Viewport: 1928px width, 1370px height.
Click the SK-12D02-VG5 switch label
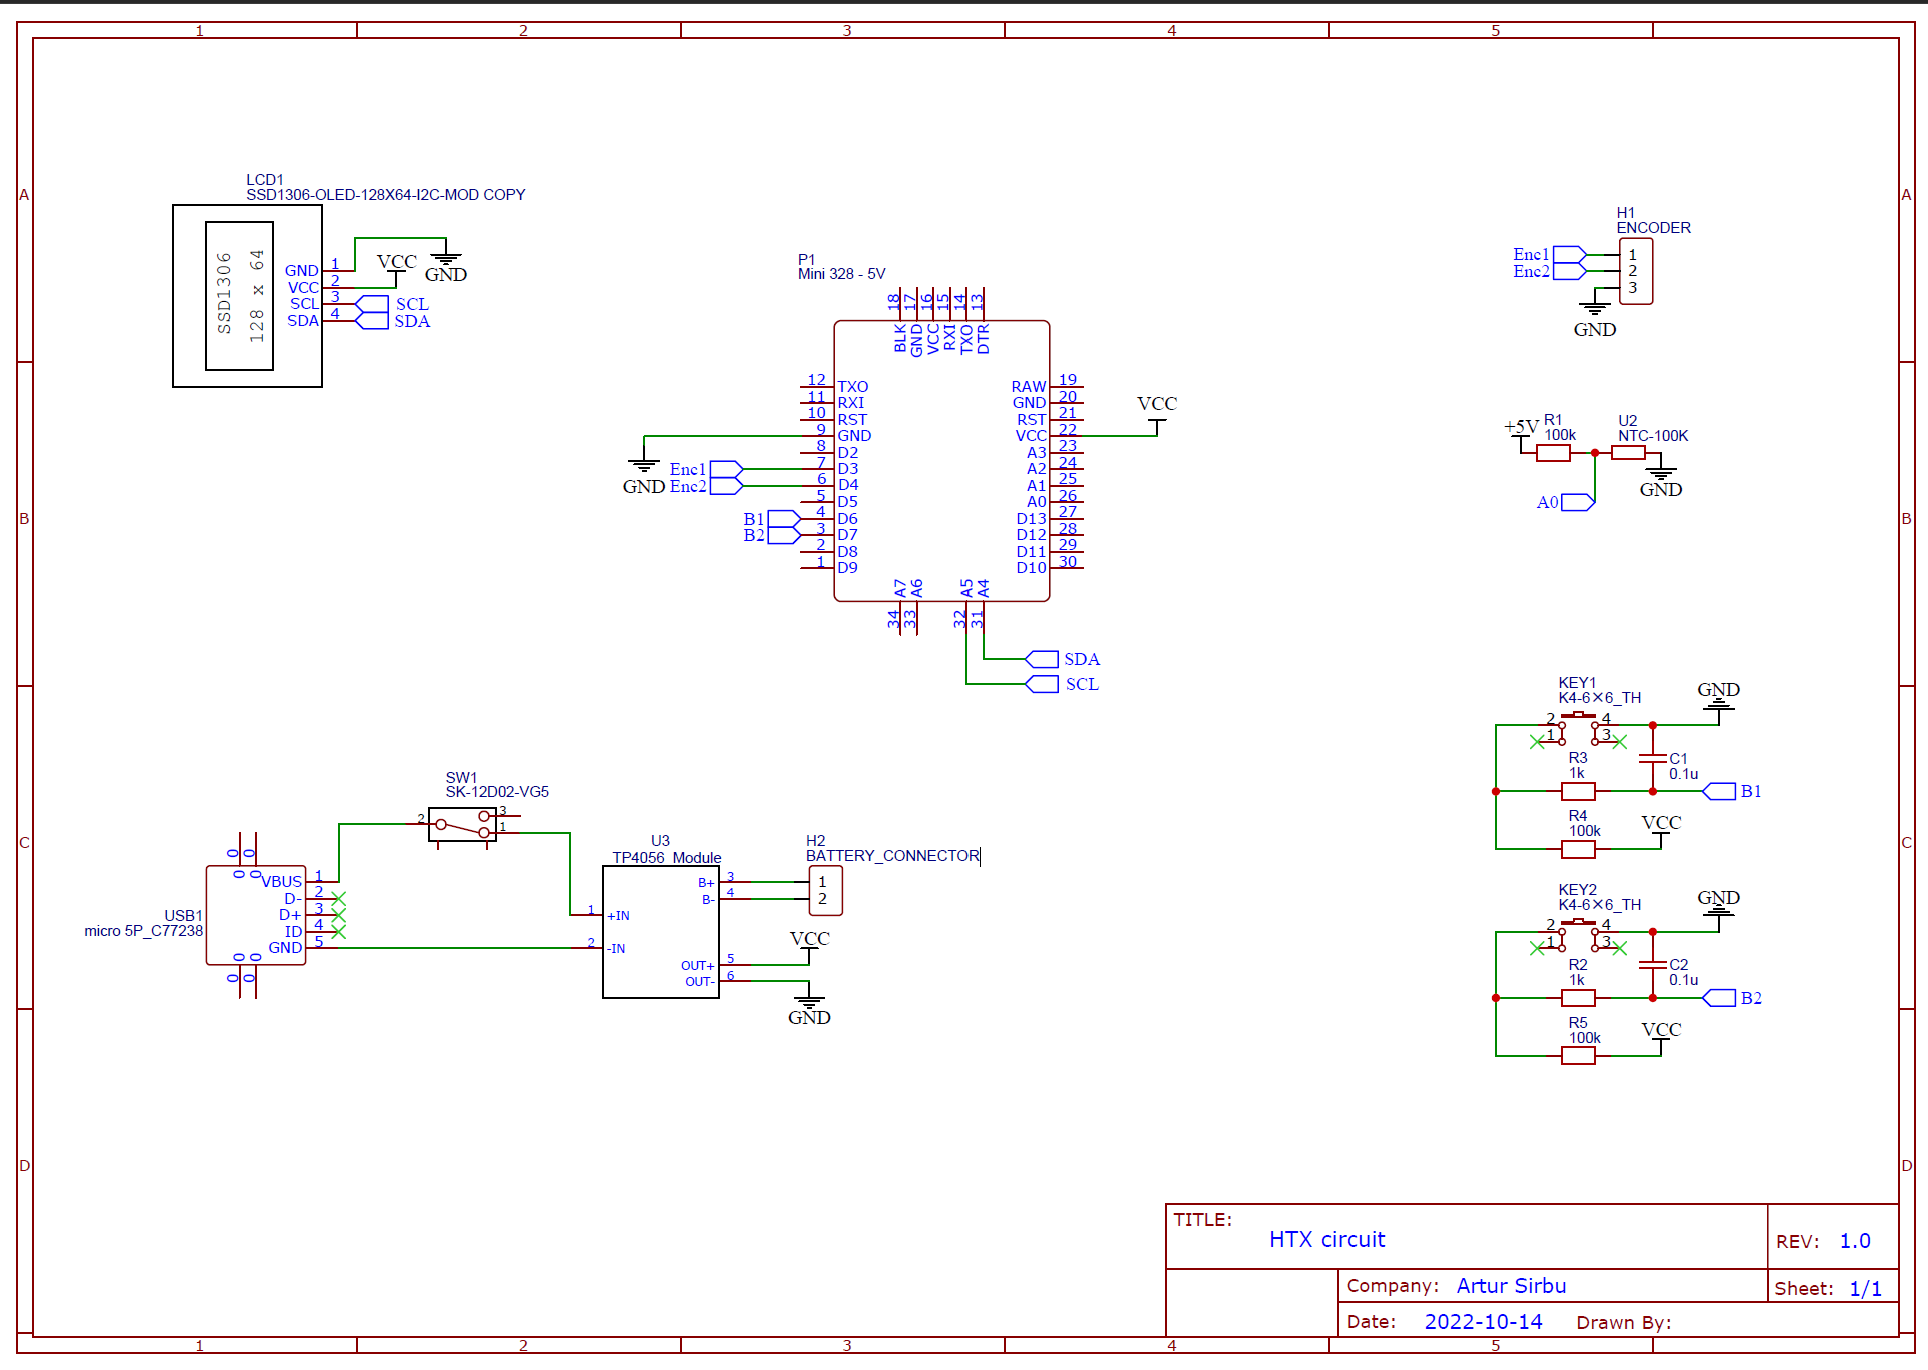tap(497, 792)
